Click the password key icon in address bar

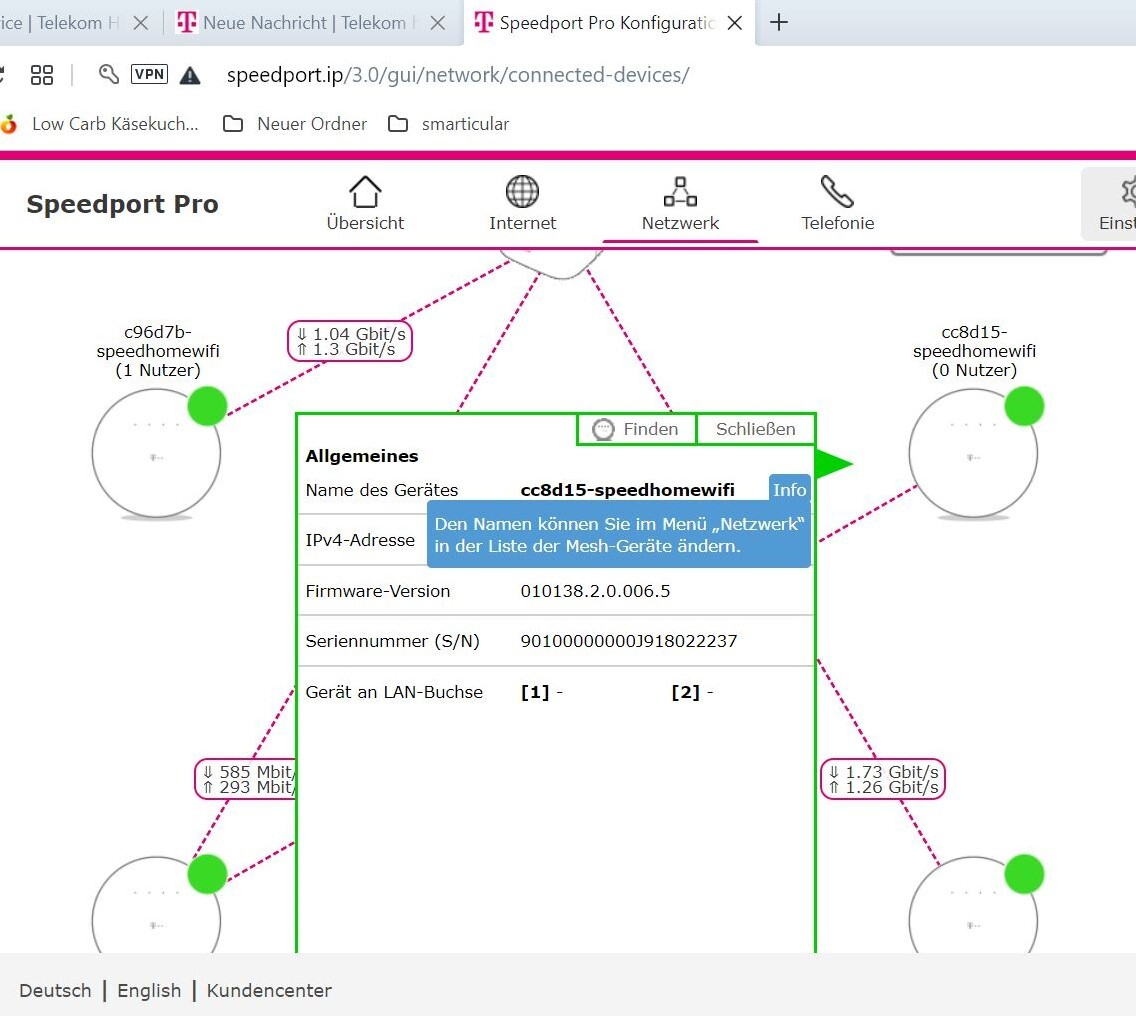tap(109, 74)
